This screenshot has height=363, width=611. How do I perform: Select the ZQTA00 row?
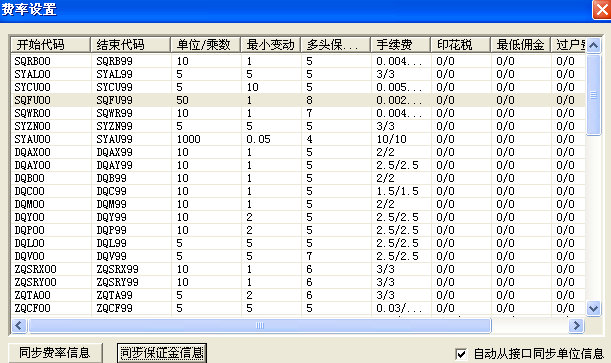(298, 295)
